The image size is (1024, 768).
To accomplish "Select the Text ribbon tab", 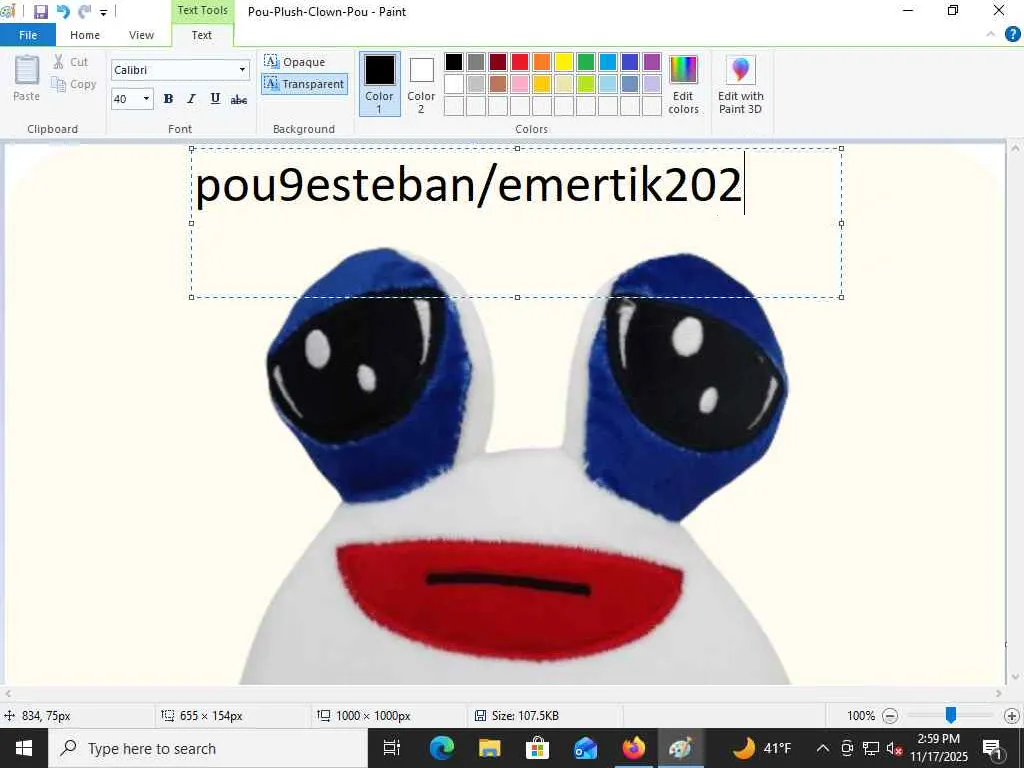I will coord(202,35).
